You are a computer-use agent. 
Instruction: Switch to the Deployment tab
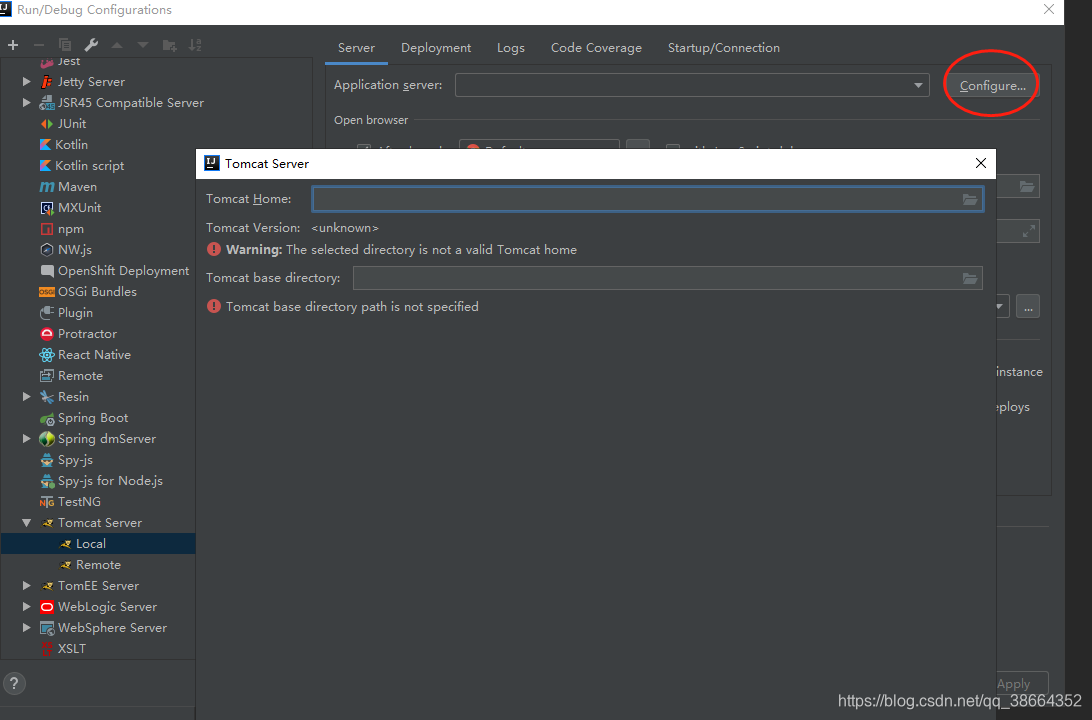pos(436,48)
